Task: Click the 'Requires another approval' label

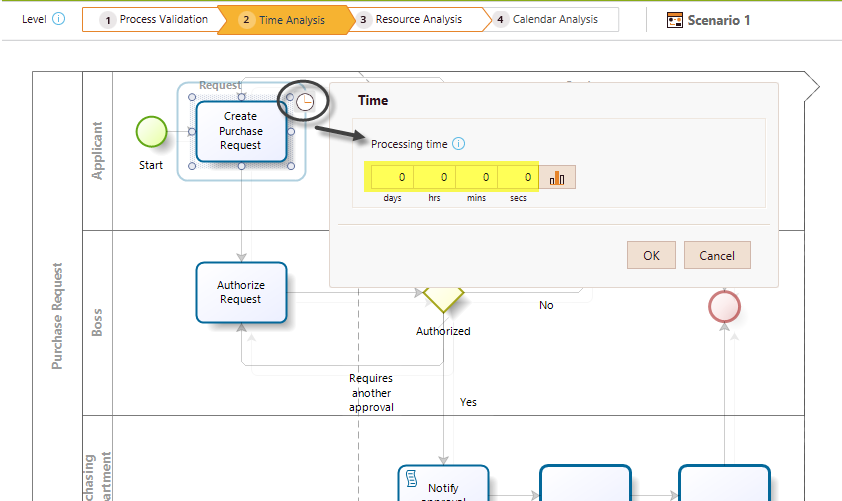Action: click(x=371, y=393)
